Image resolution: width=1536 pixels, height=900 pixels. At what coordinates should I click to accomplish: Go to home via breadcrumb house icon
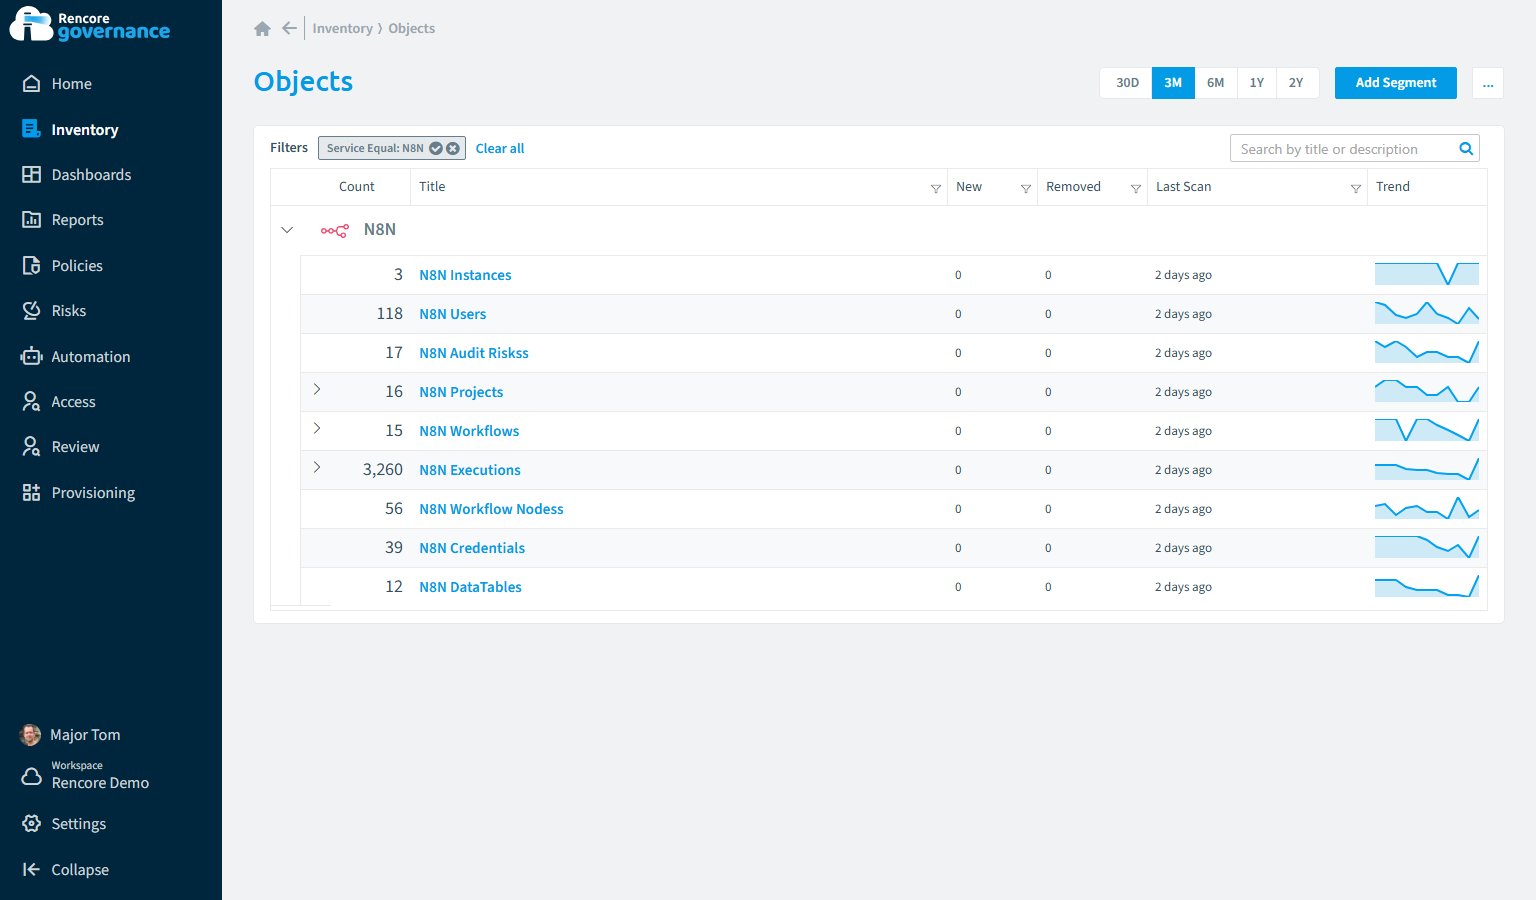point(263,29)
